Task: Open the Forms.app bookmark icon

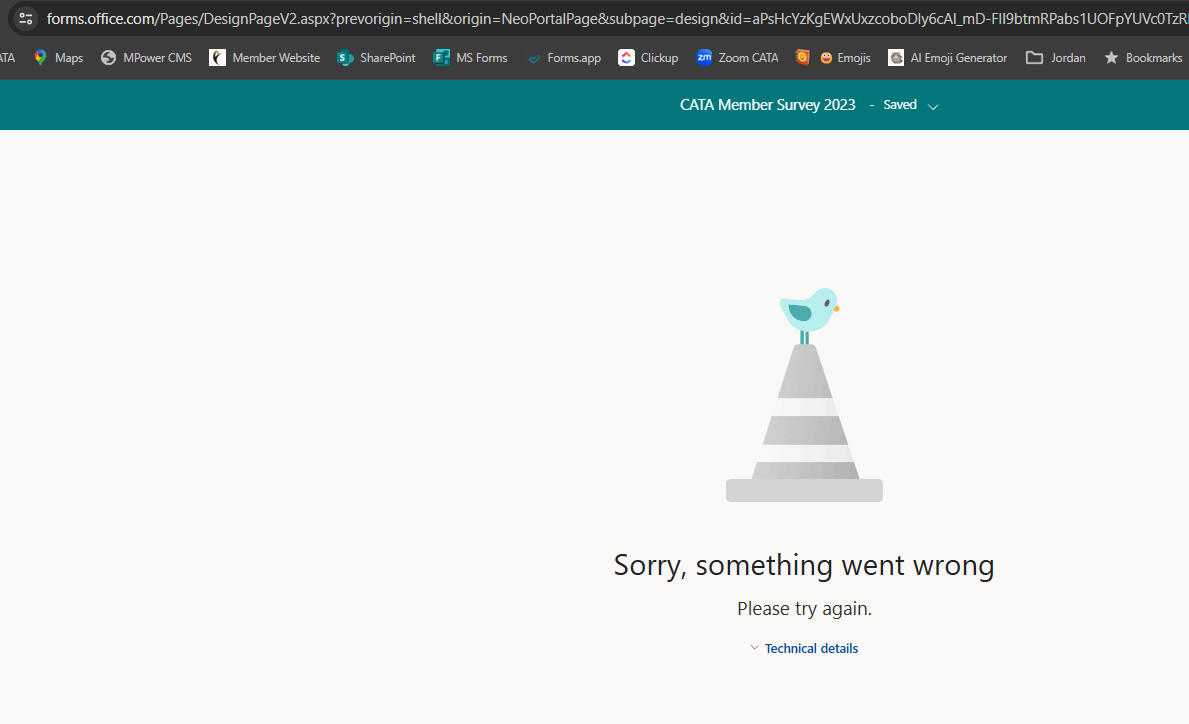Action: pos(534,58)
